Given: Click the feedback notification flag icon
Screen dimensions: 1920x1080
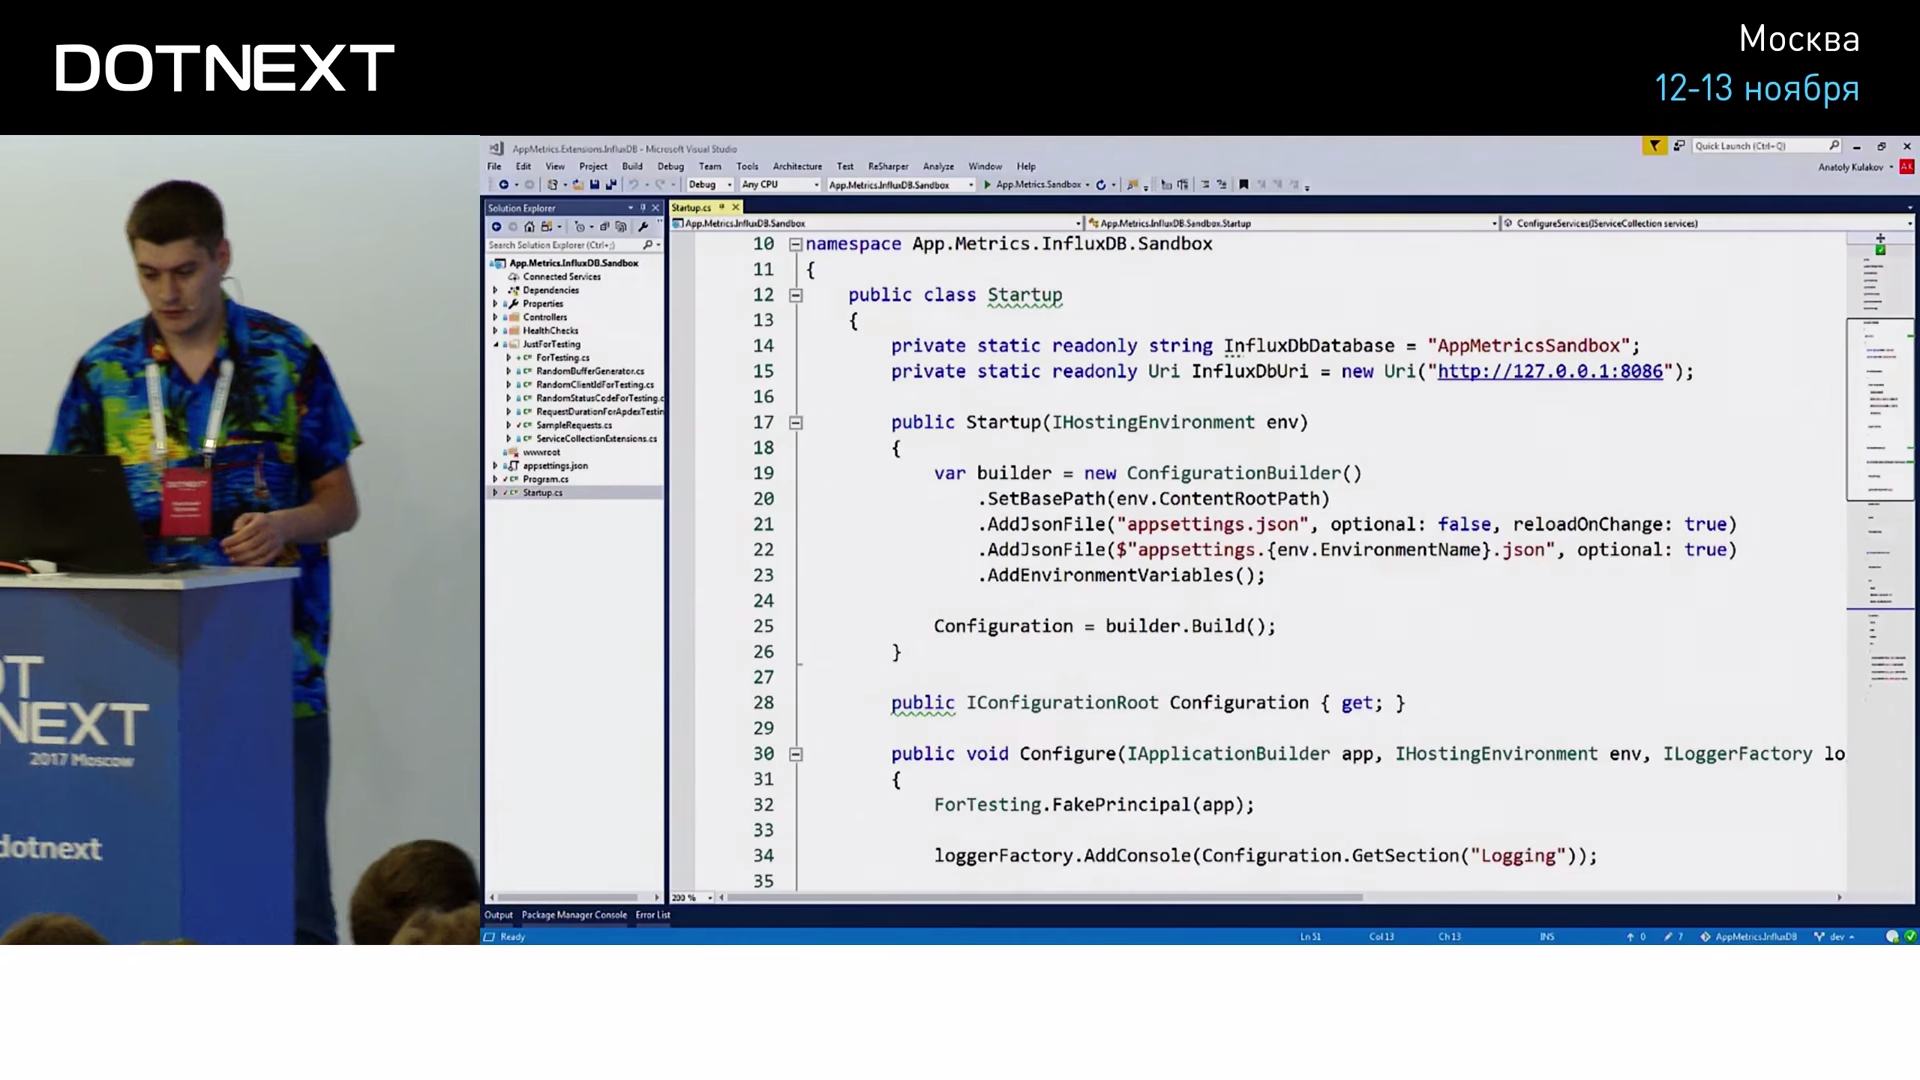Looking at the screenshot, I should pos(1654,146).
